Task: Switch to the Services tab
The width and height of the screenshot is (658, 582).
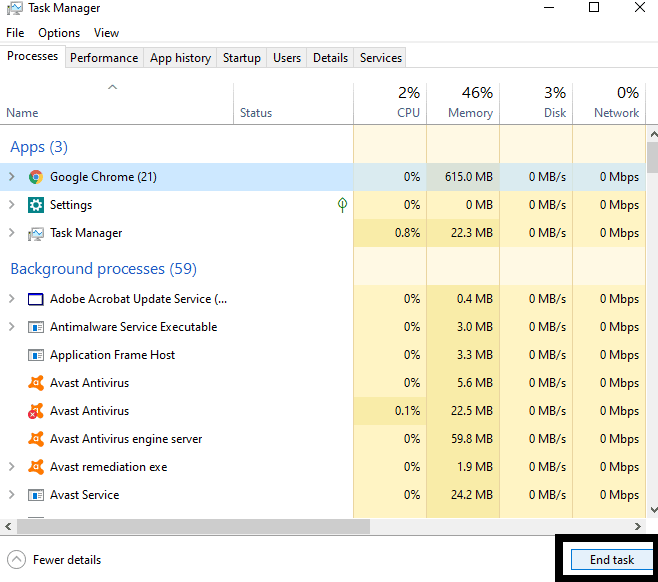Action: 381,58
